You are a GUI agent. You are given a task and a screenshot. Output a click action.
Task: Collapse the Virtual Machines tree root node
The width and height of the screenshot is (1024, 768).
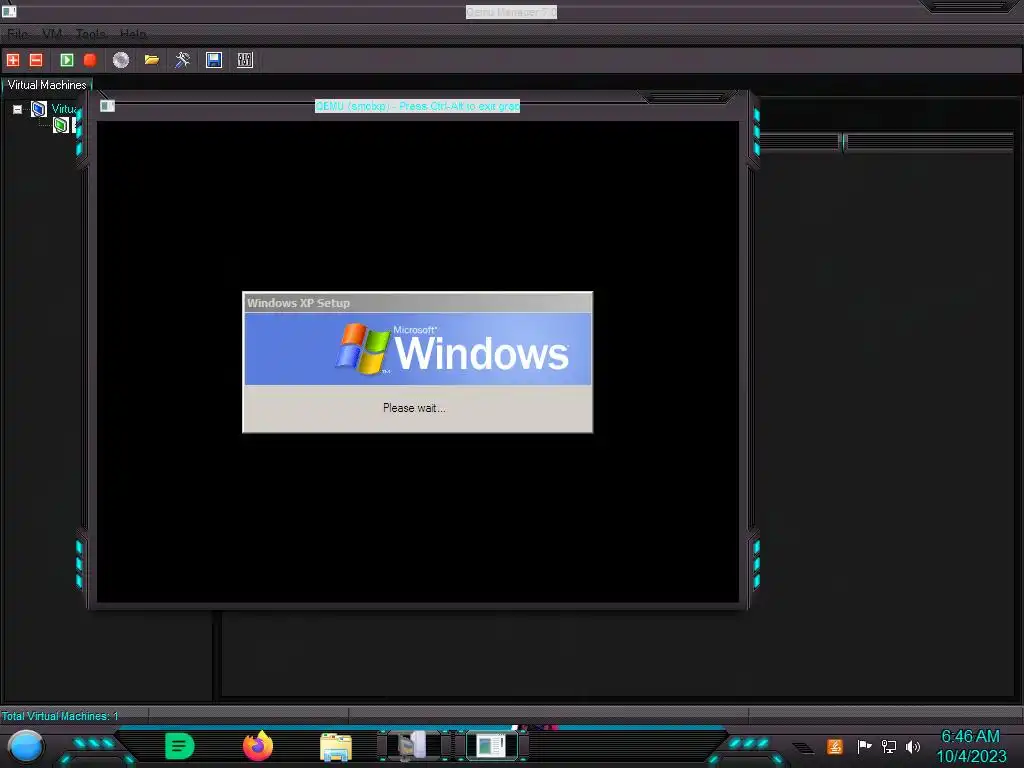click(x=18, y=109)
